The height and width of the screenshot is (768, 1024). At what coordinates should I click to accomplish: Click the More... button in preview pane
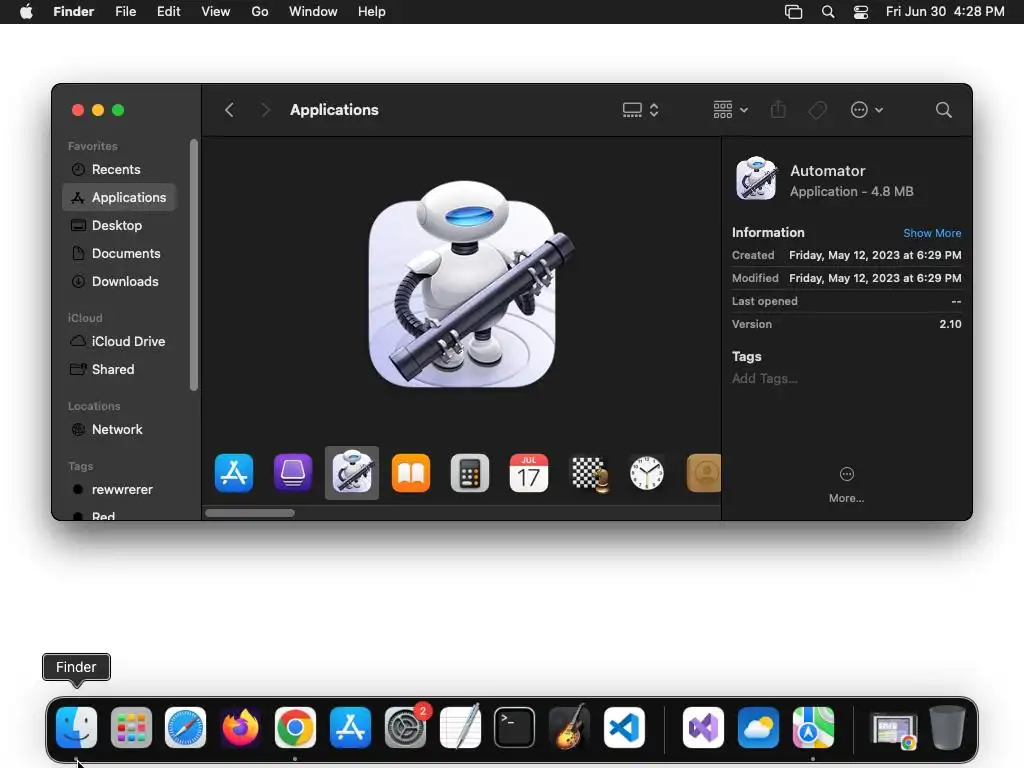tap(846, 485)
